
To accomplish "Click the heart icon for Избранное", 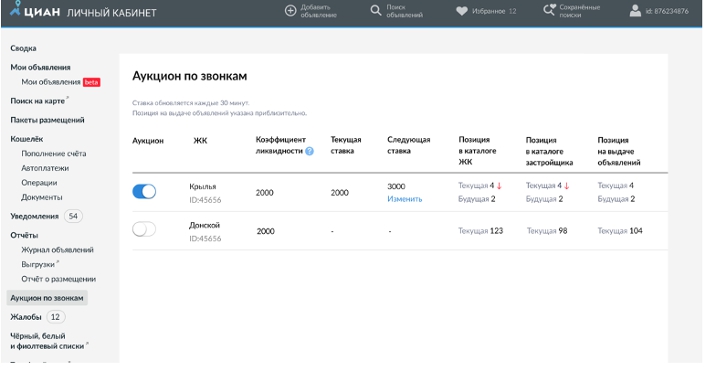I will pos(462,11).
